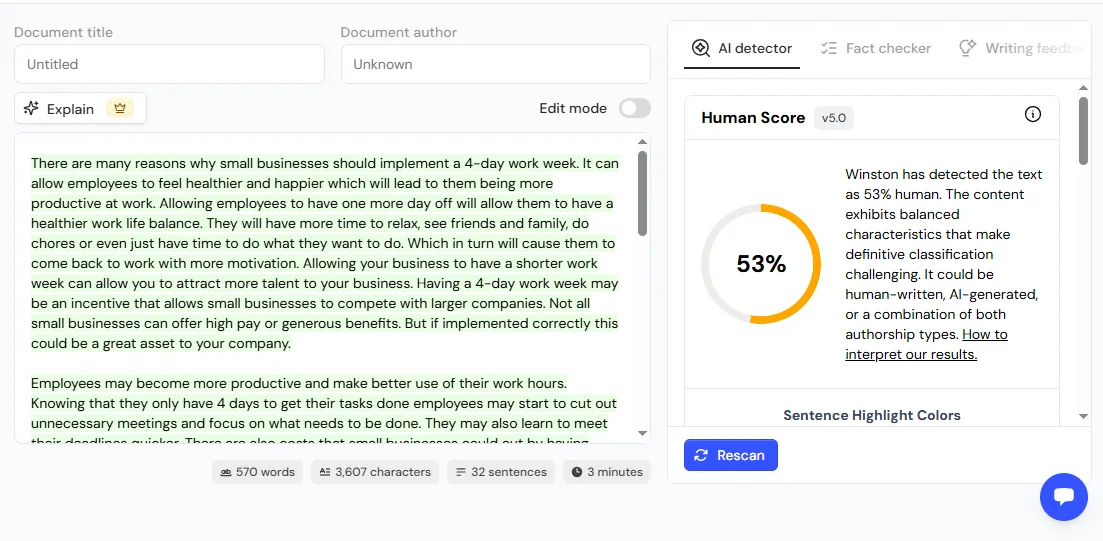Viewport: 1103px width, 541px height.
Task: Toggle the Edit mode switch
Action: point(635,108)
